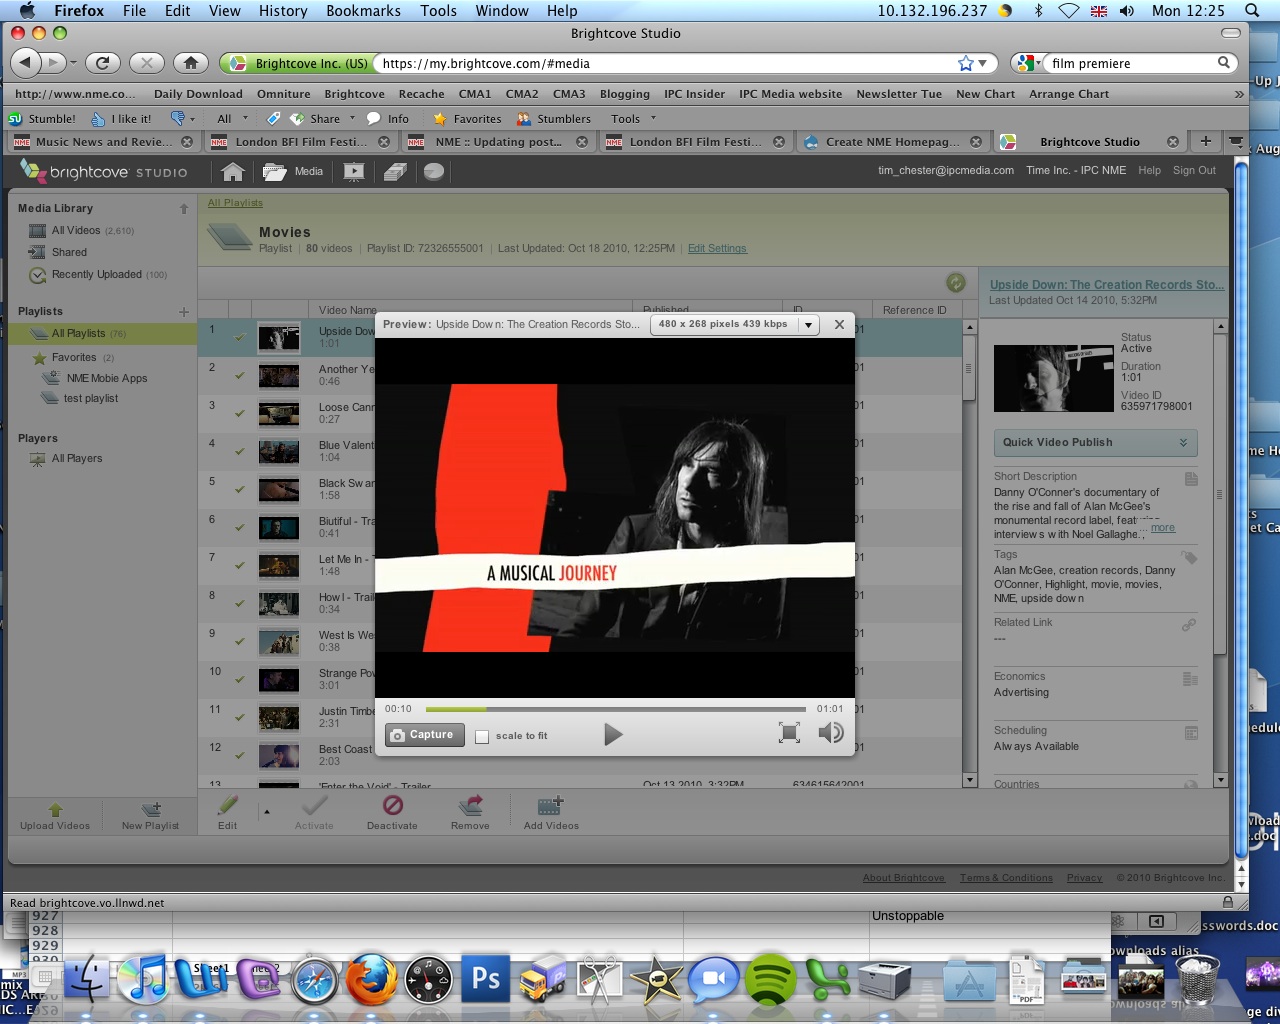This screenshot has width=1280, height=1024.
Task: Select Recently Uploaded in Media Library
Action: 98,275
